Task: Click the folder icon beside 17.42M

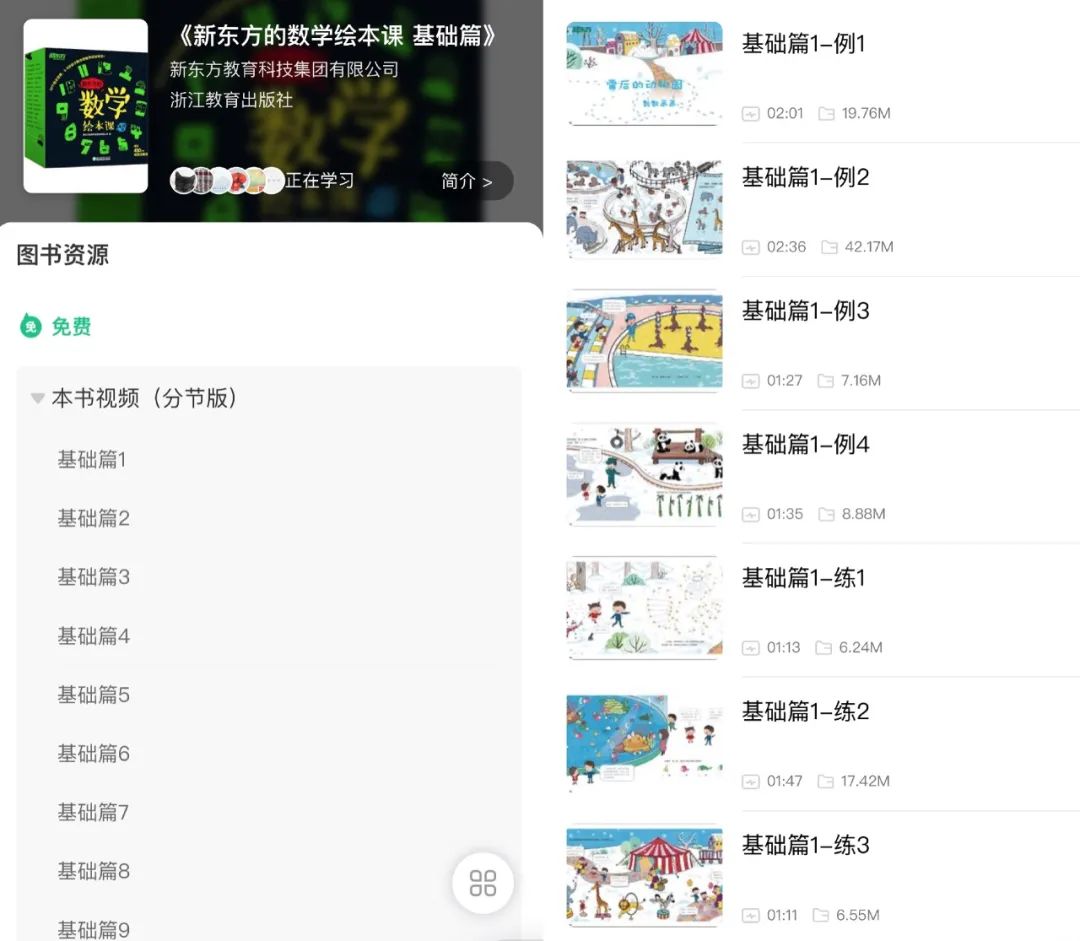Action: [x=825, y=782]
